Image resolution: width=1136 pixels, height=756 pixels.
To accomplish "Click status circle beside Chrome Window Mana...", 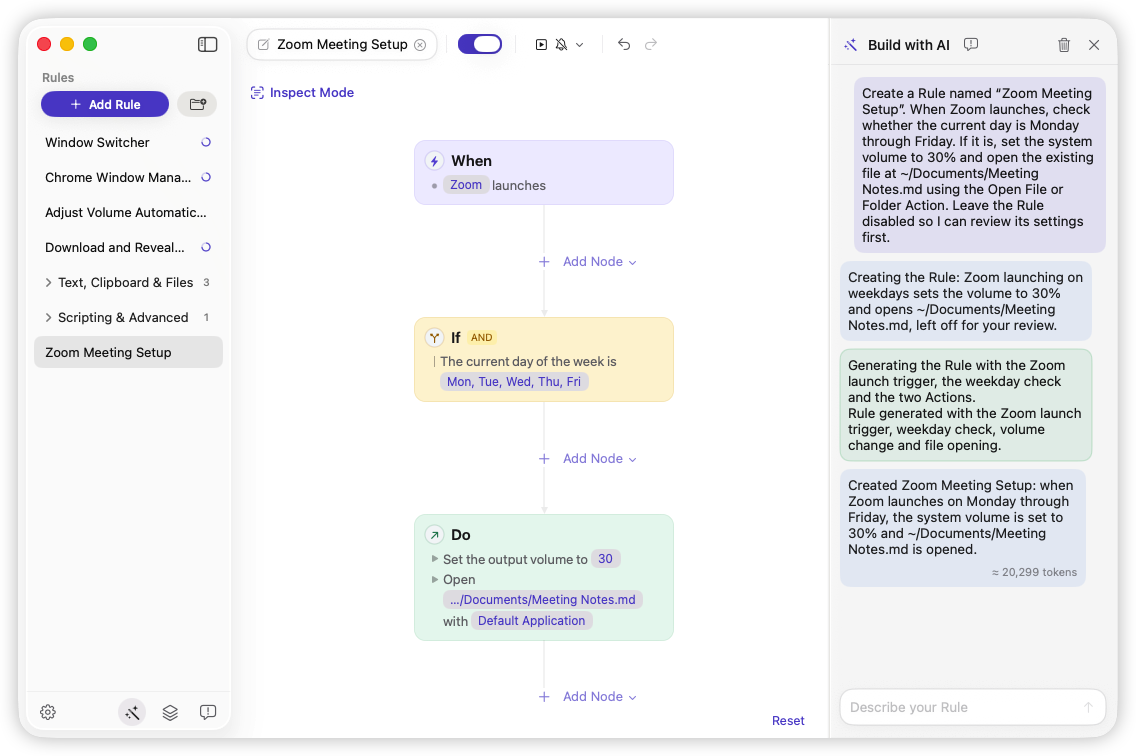I will 206,178.
